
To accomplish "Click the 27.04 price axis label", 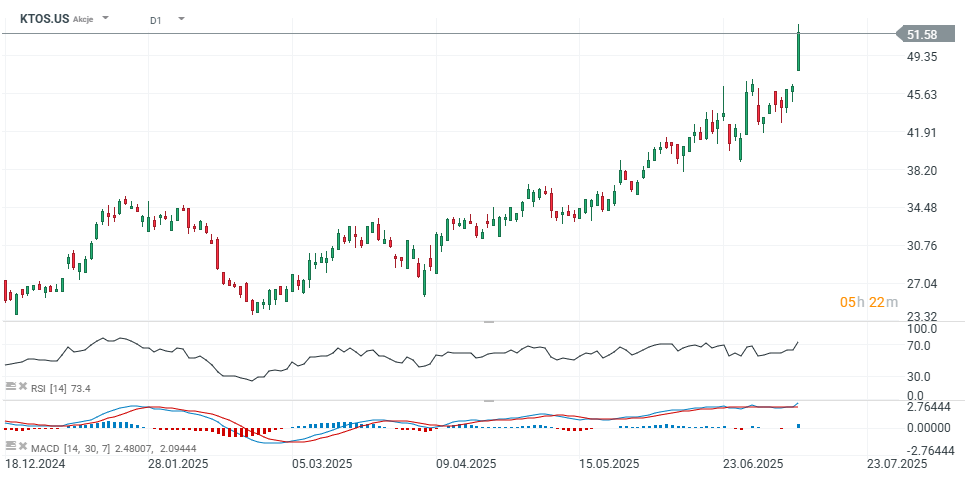I will (922, 284).
